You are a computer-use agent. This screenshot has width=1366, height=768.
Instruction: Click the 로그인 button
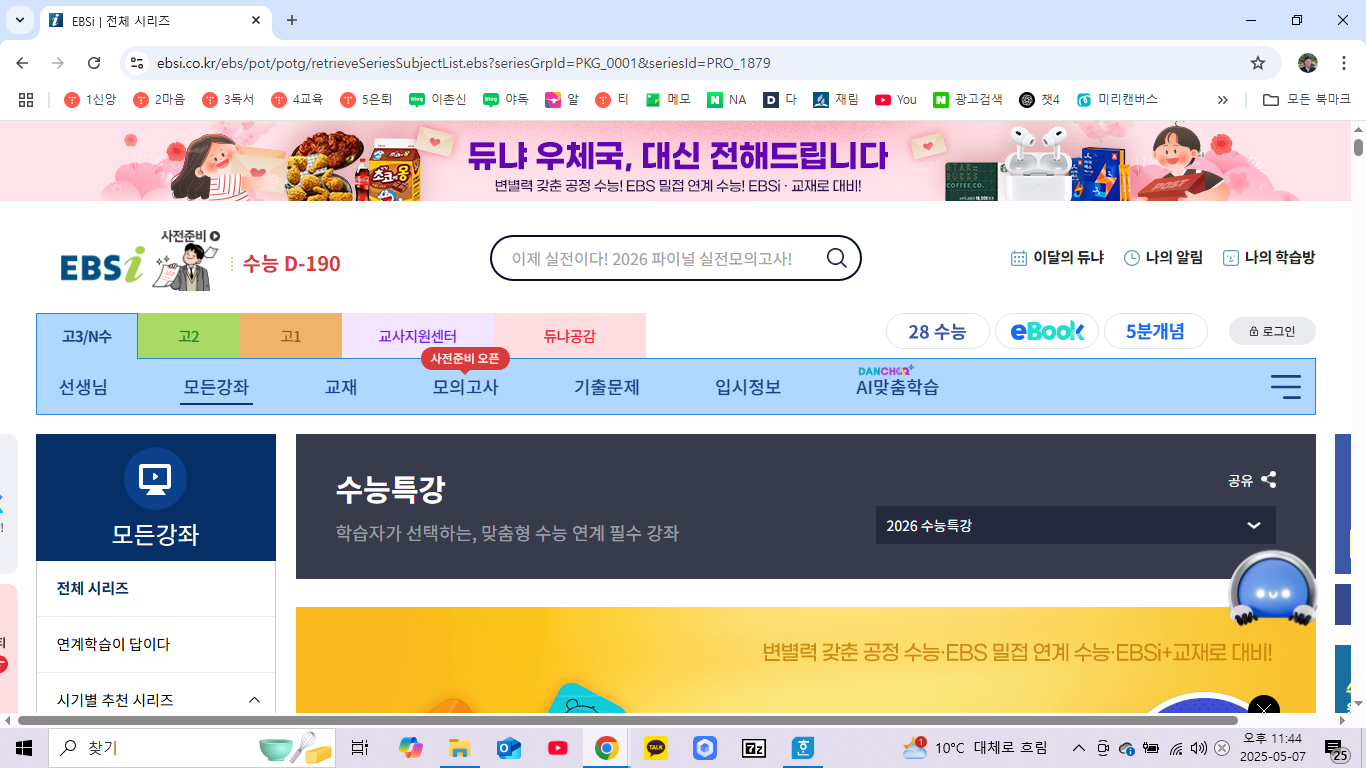1272,331
